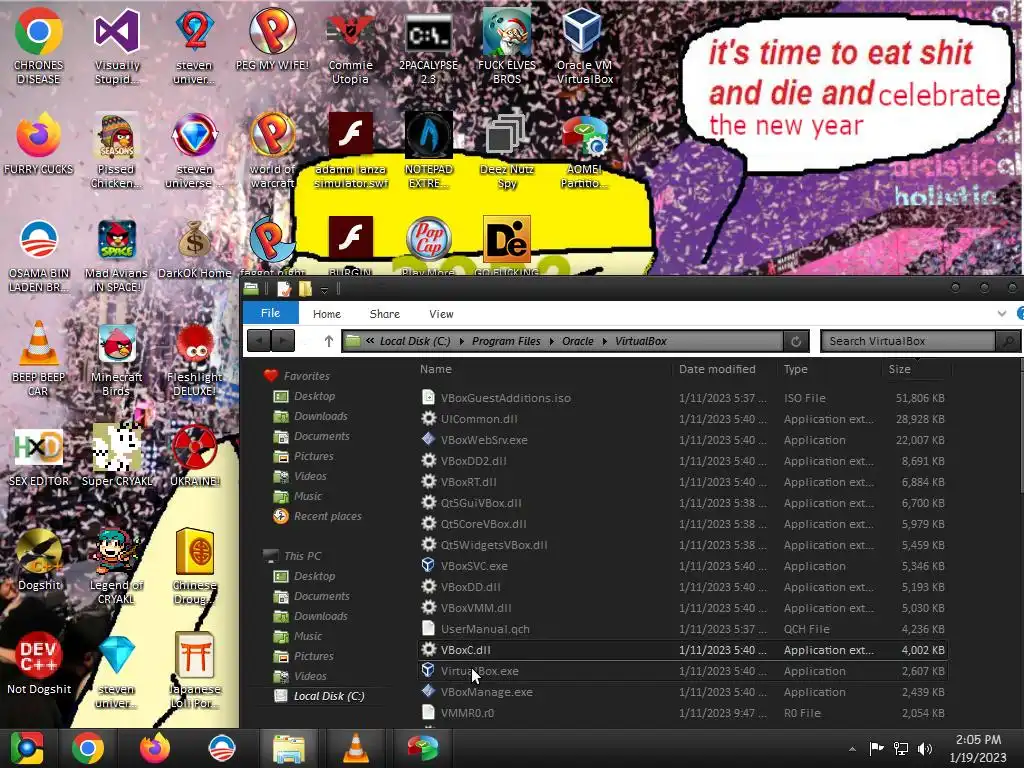Open the NOTEPAD EXTRE... desktop icon

[428, 152]
